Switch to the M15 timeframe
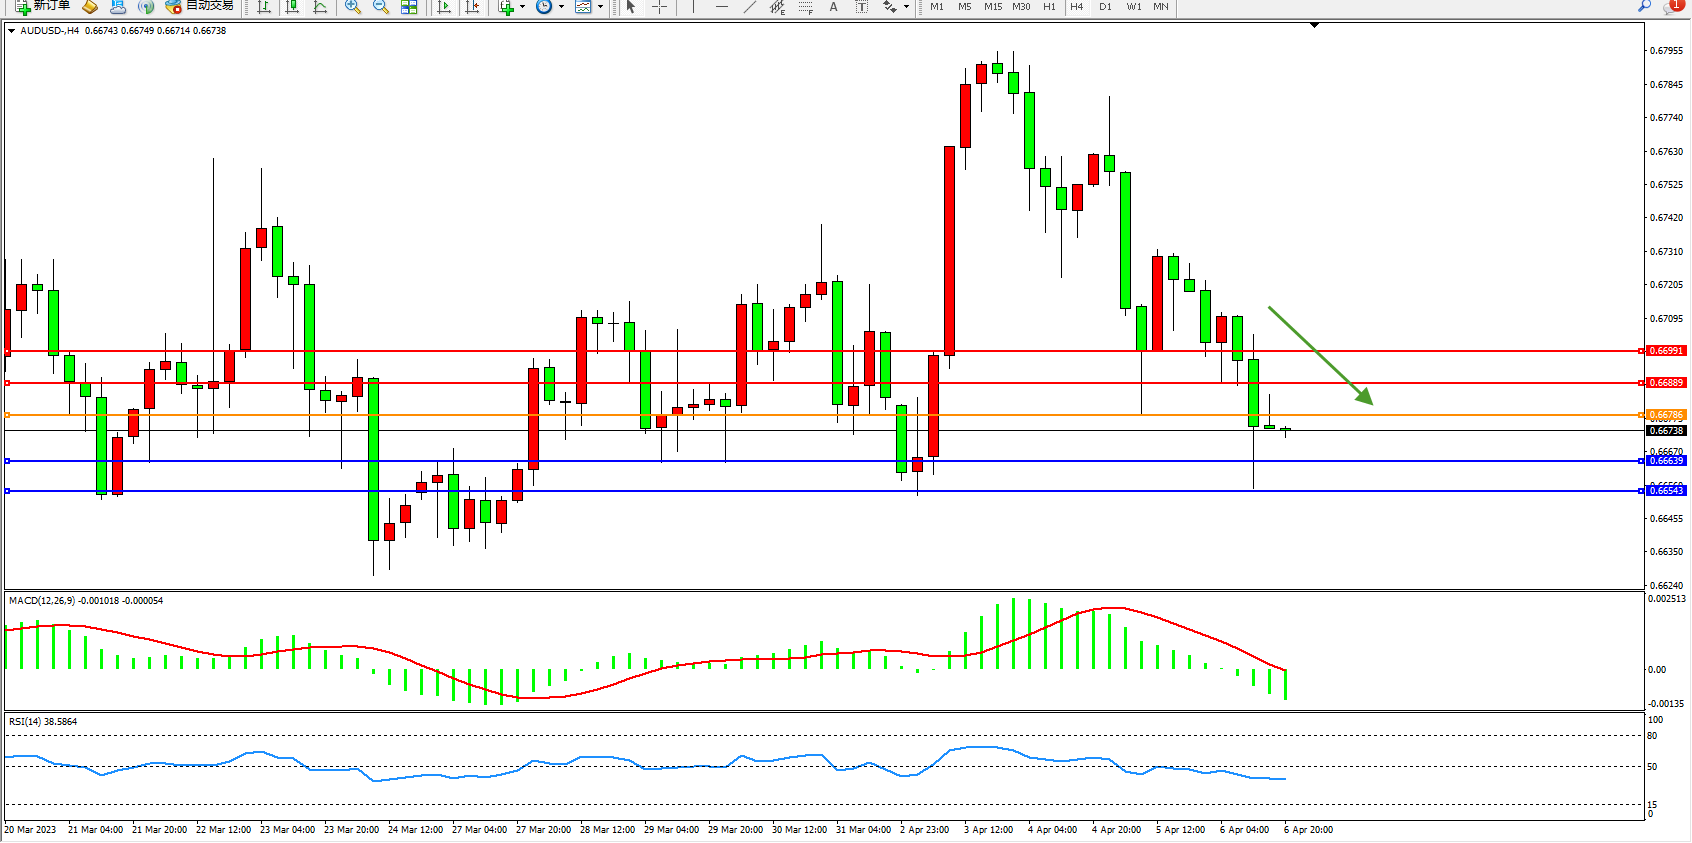1692x843 pixels. [992, 7]
